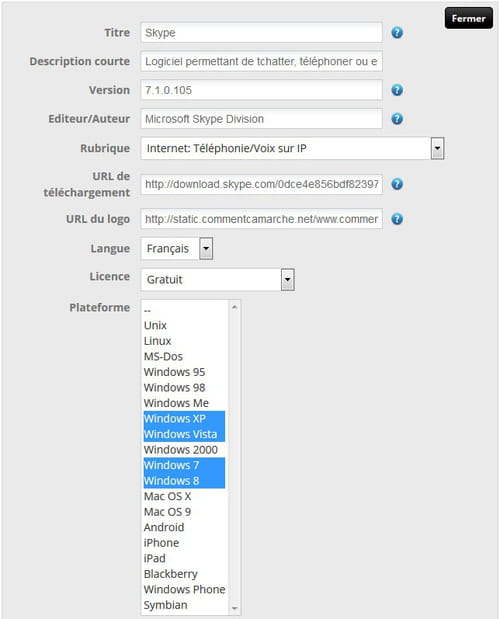500x619 pixels.
Task: Select Windows Phone platform option
Action: pos(184,589)
